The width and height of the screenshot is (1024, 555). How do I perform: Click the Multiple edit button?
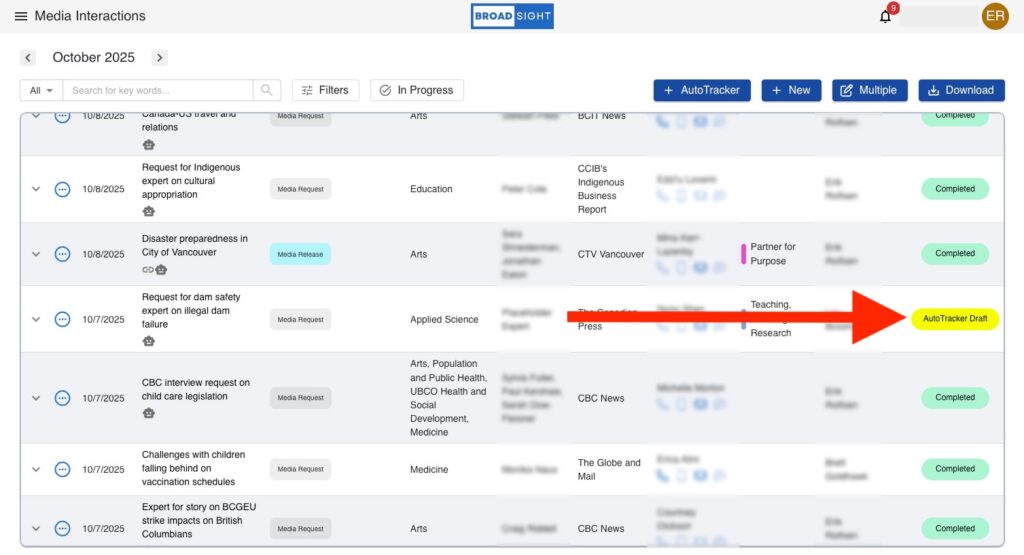(x=869, y=90)
